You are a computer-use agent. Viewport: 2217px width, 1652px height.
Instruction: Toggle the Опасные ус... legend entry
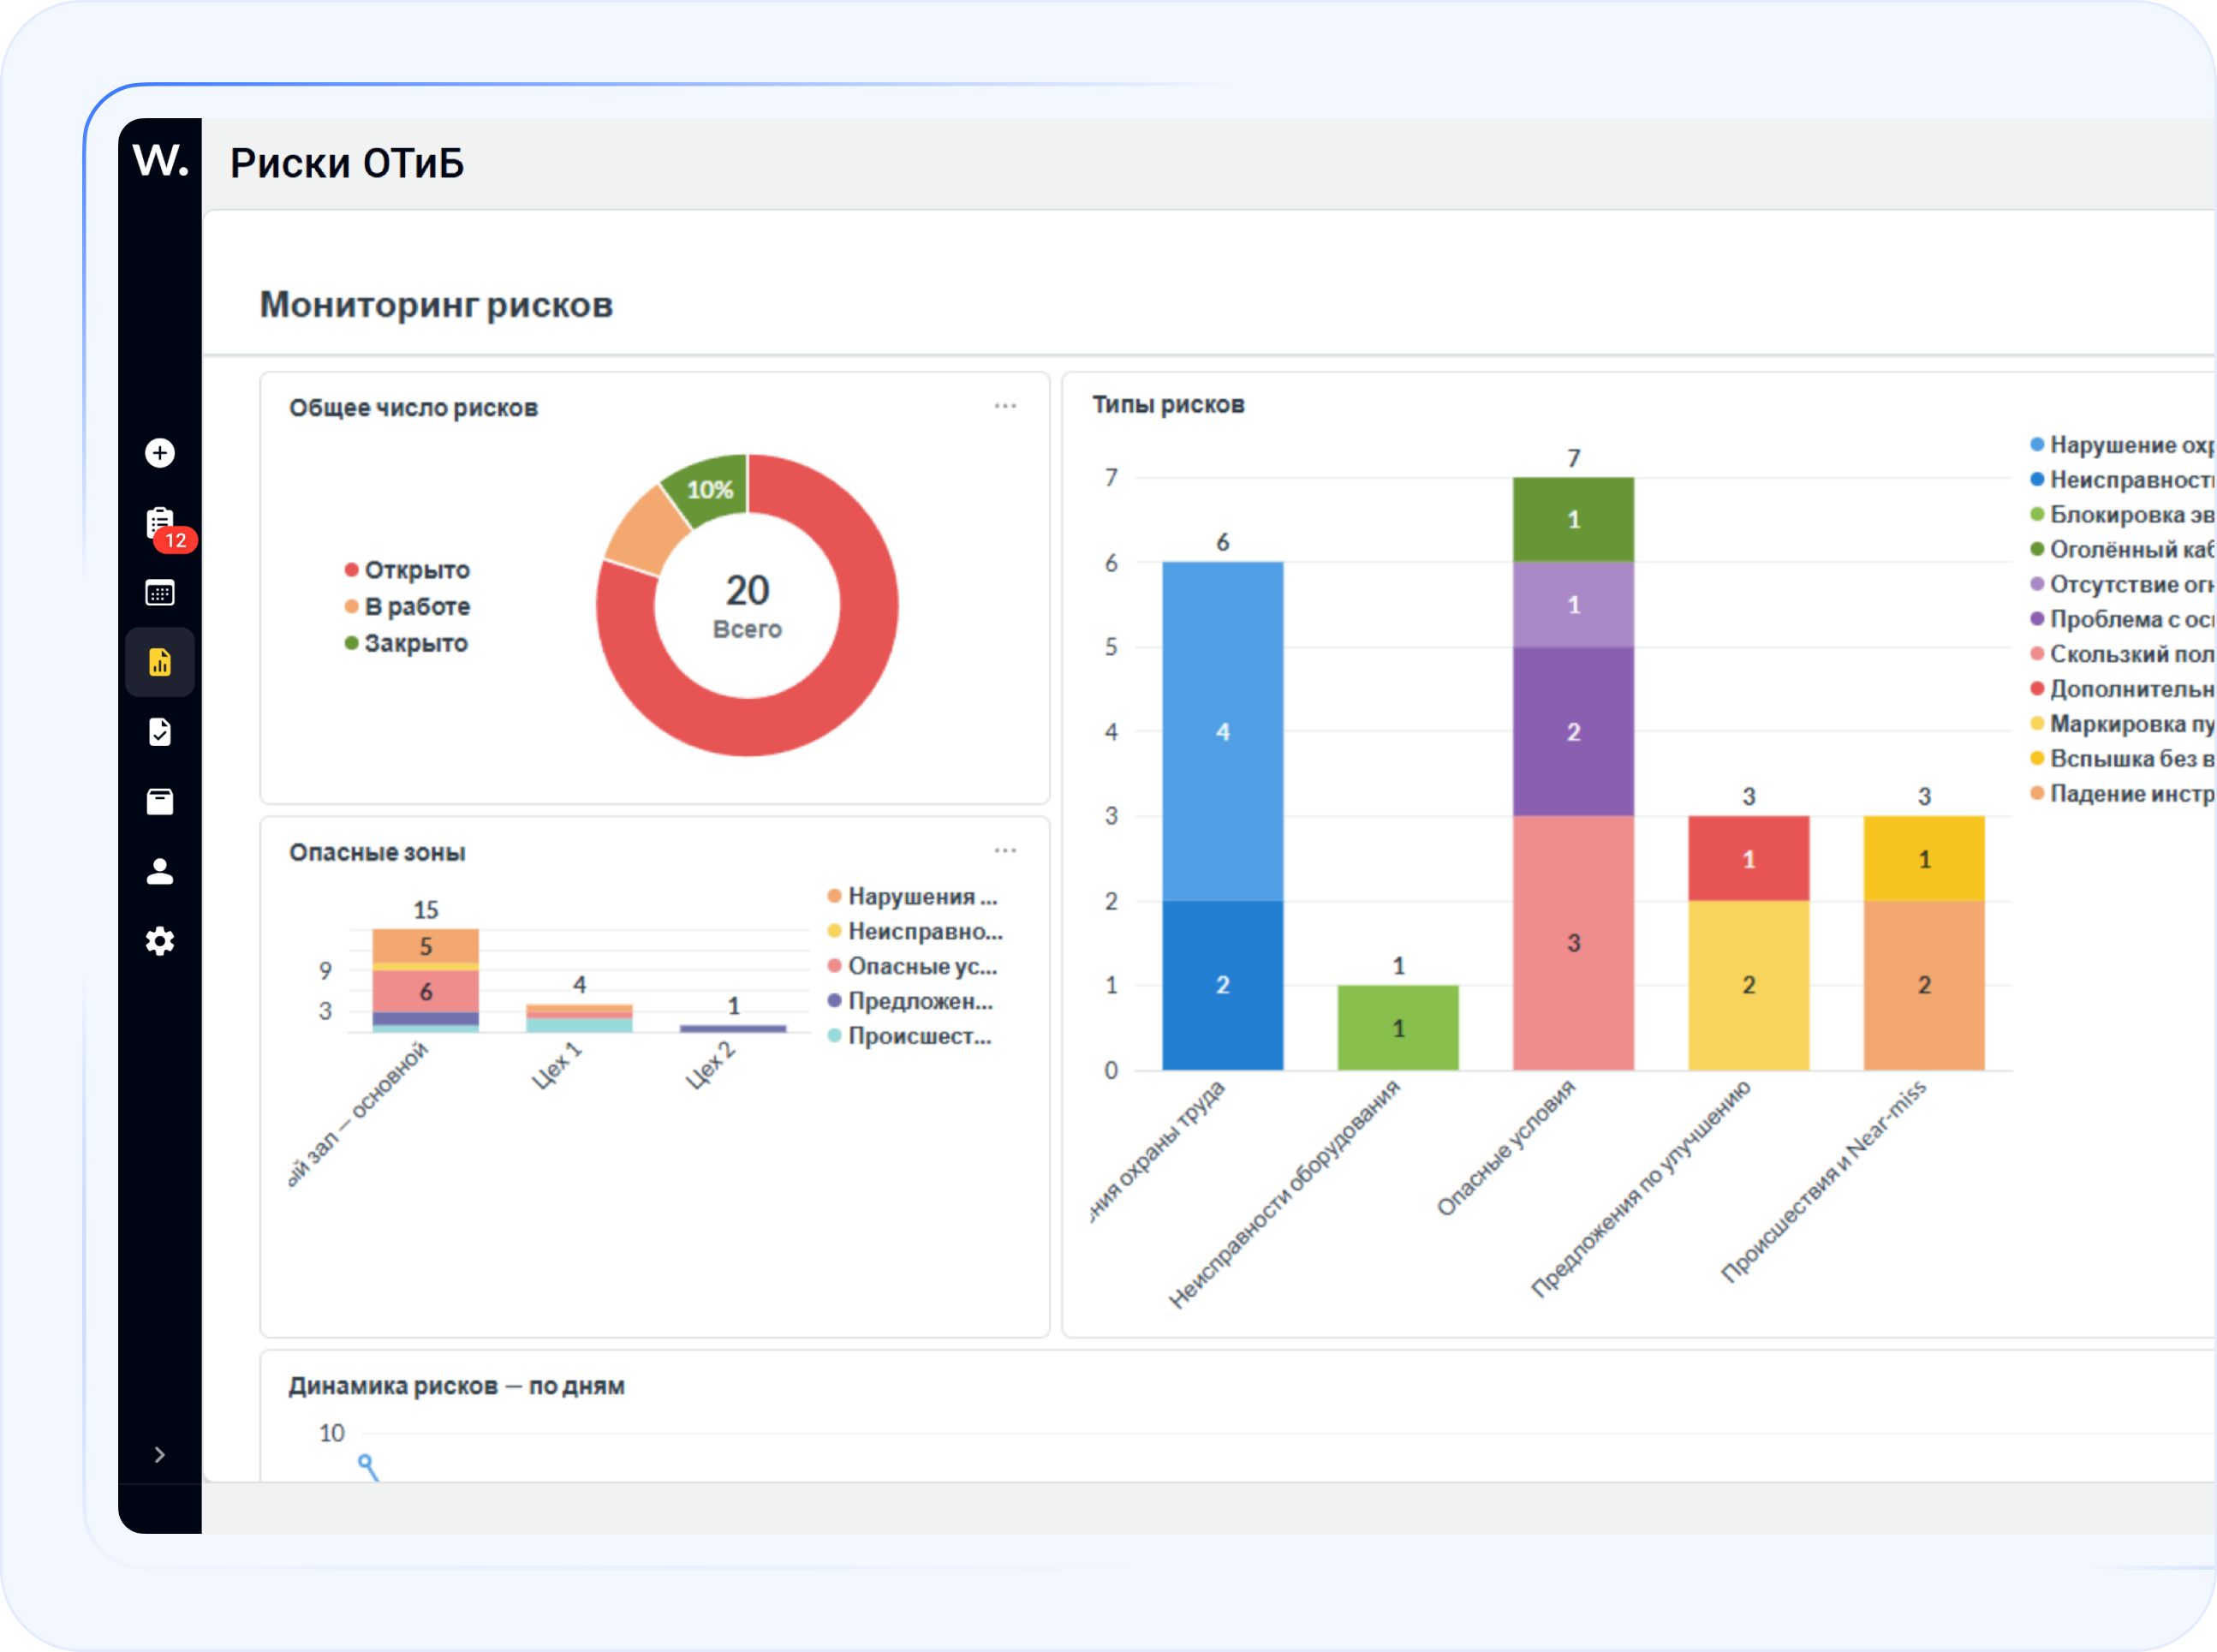coord(913,966)
